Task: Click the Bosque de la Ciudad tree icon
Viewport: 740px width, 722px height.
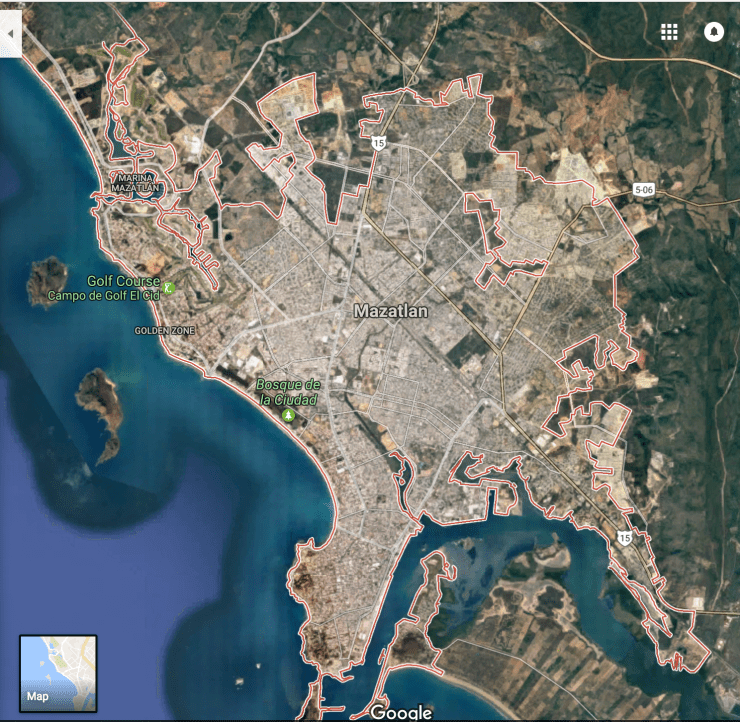Action: [x=288, y=414]
